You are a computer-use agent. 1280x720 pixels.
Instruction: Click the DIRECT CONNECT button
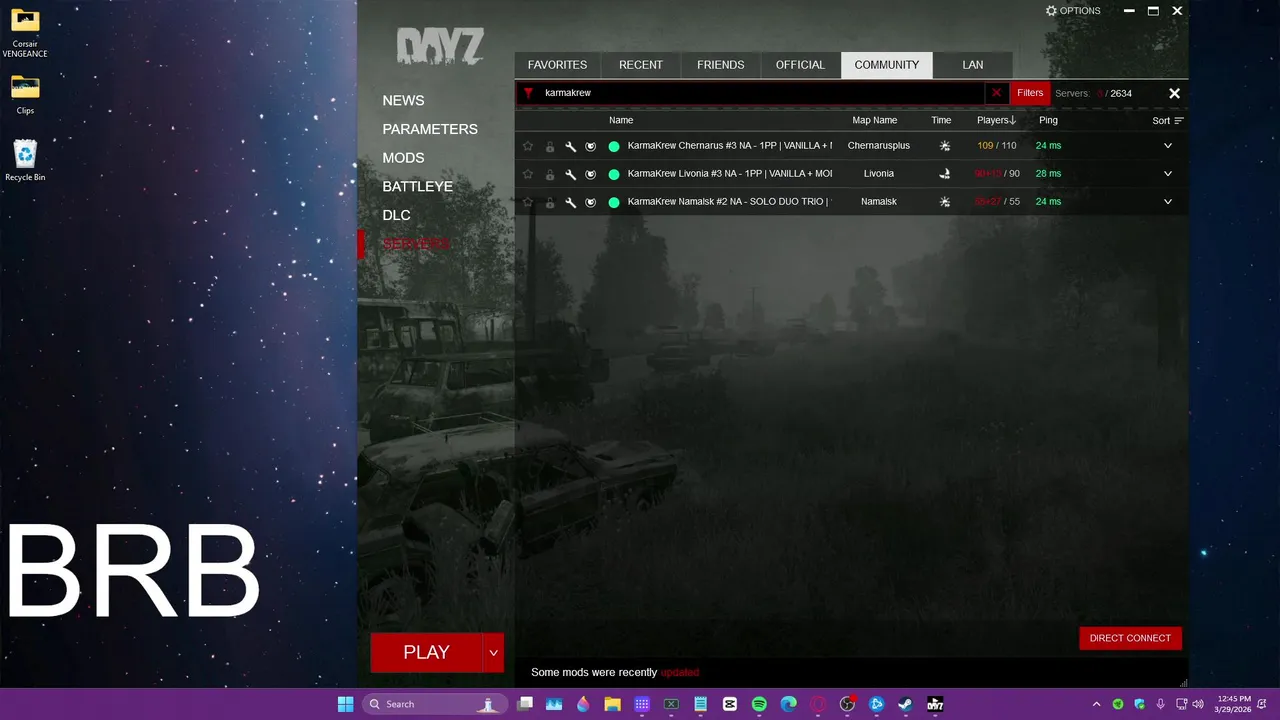tap(1130, 638)
